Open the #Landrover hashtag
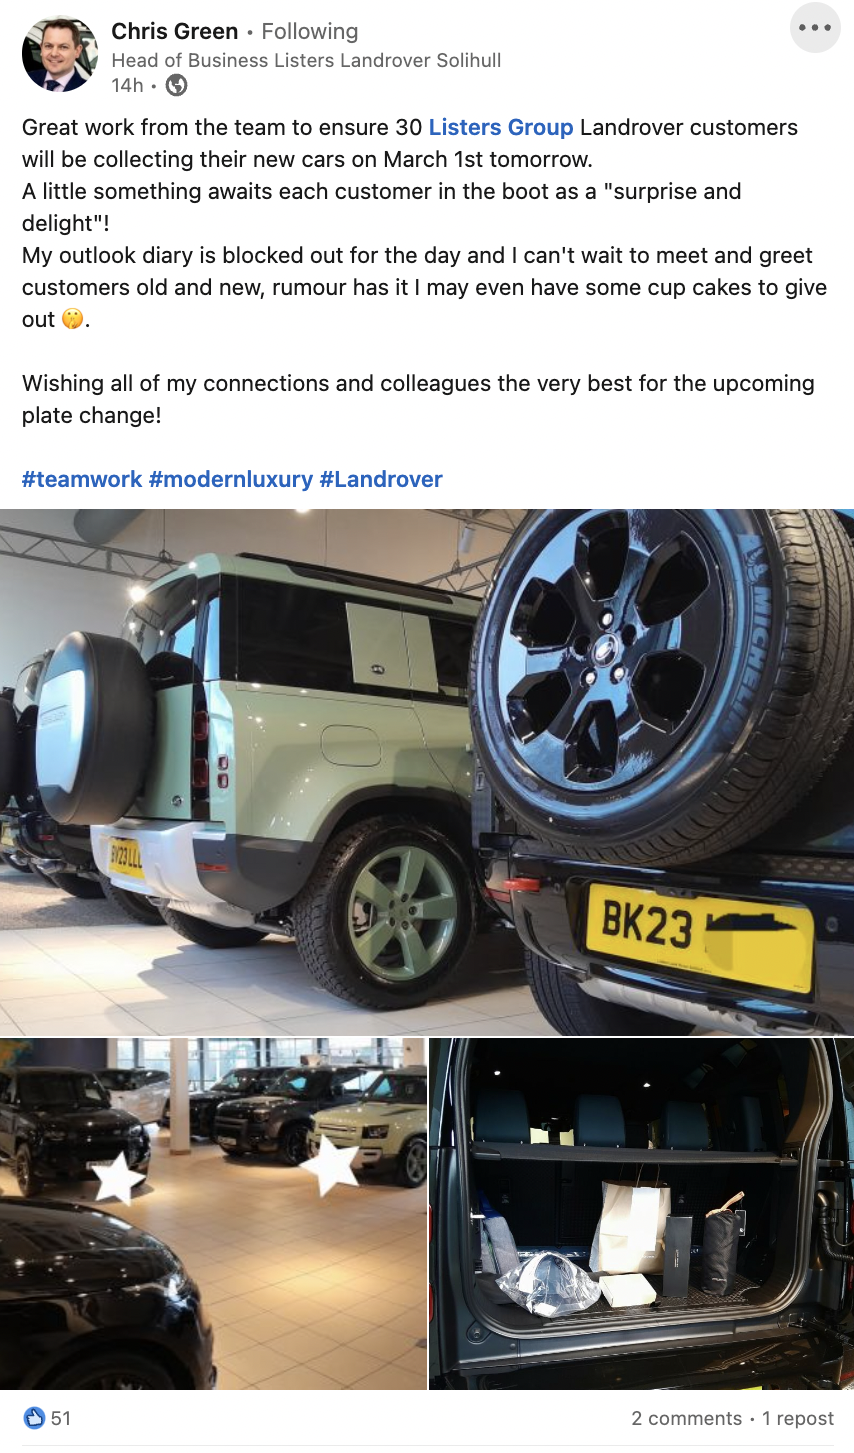 381,479
